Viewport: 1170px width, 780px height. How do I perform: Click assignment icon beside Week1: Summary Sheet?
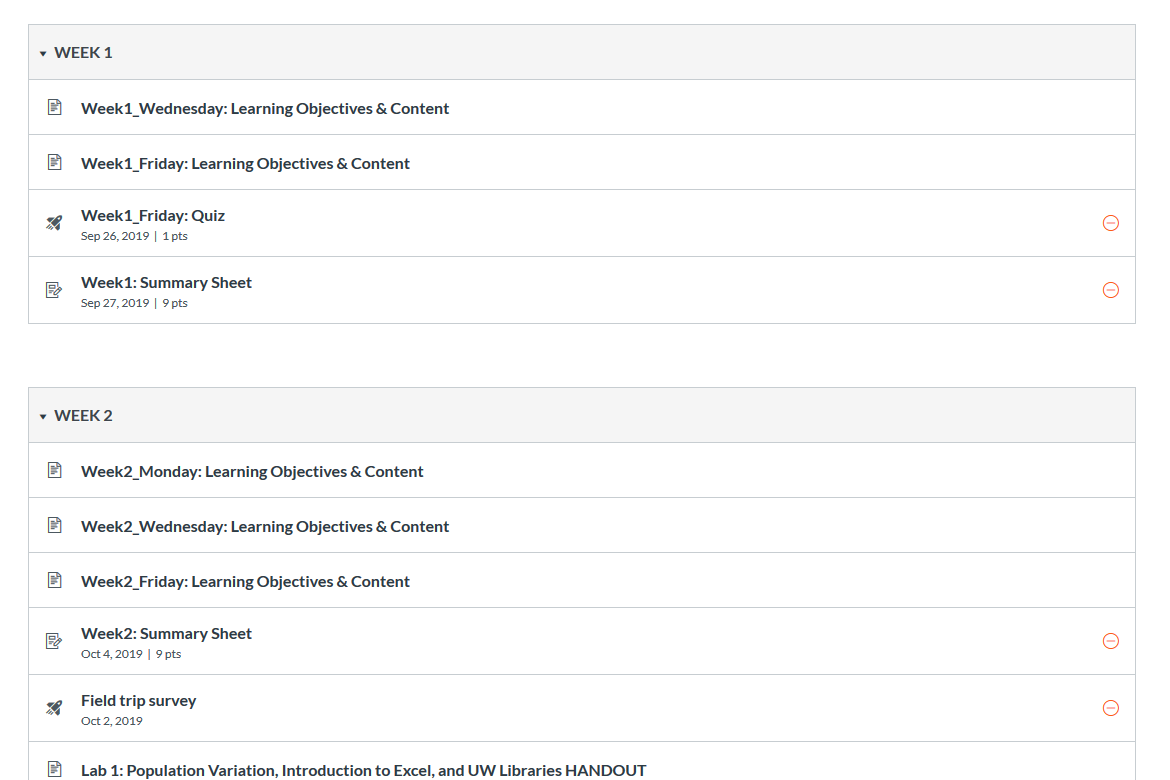(54, 290)
